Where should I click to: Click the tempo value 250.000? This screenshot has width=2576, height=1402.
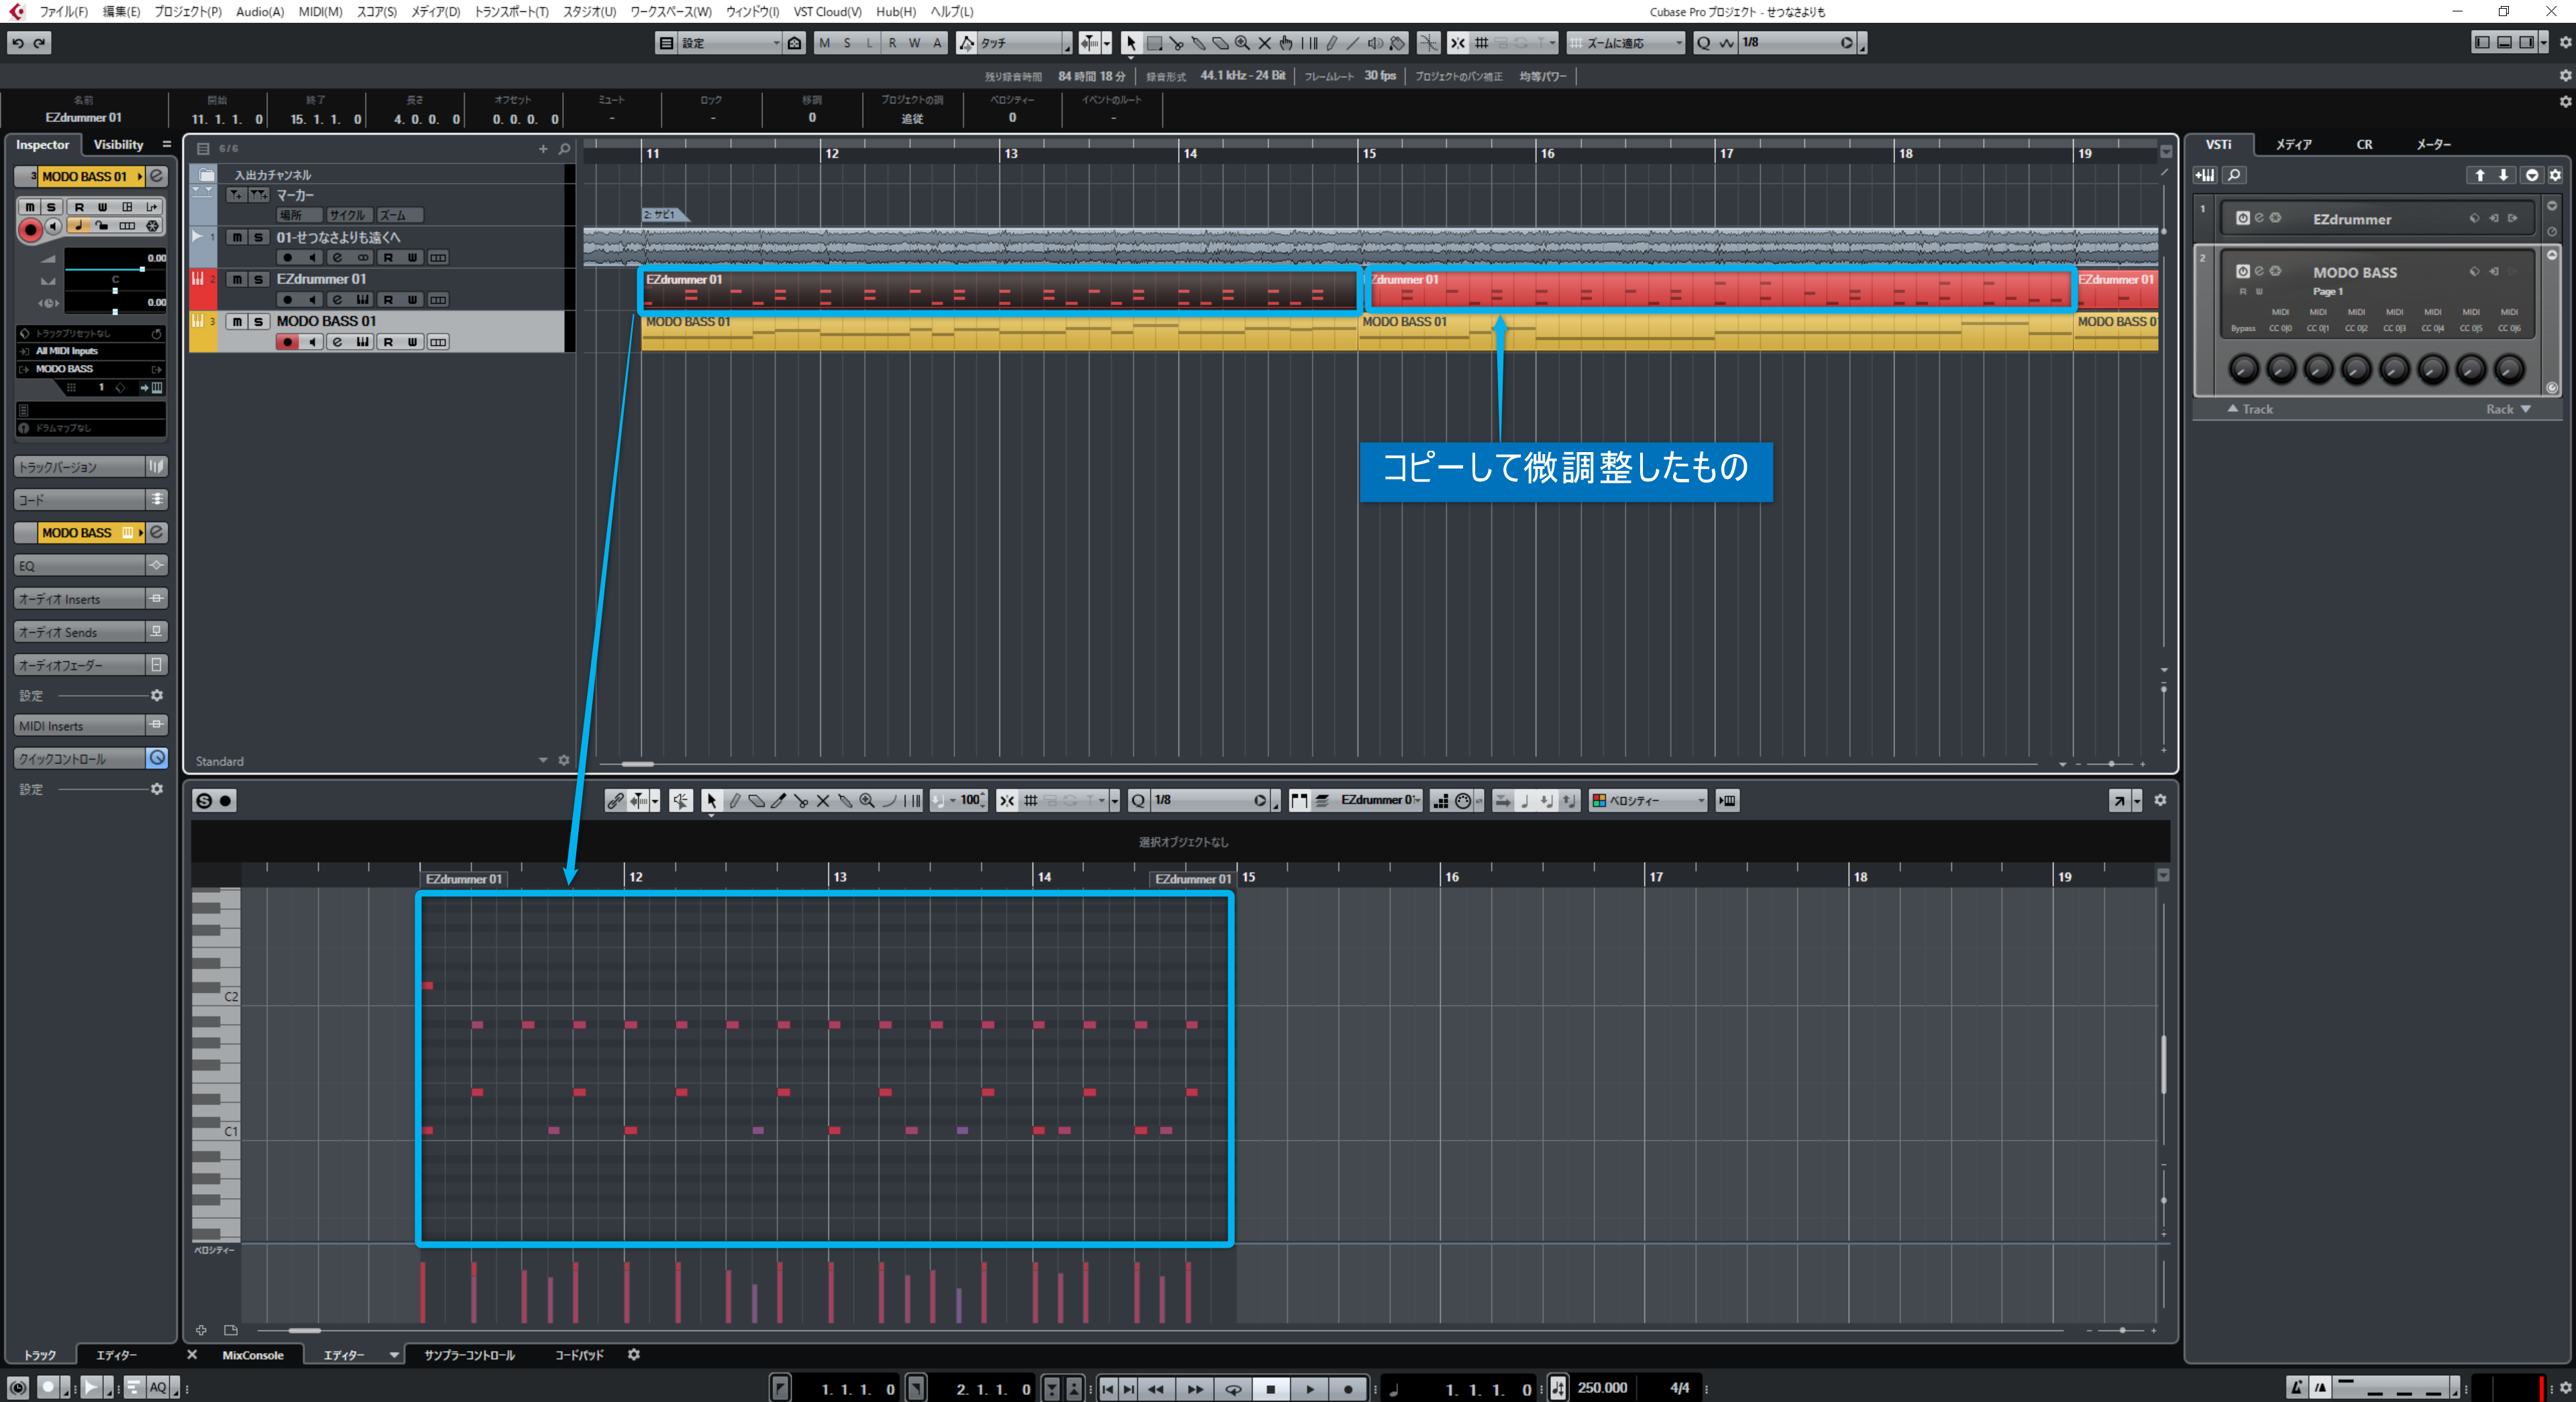pyautogui.click(x=1602, y=1388)
